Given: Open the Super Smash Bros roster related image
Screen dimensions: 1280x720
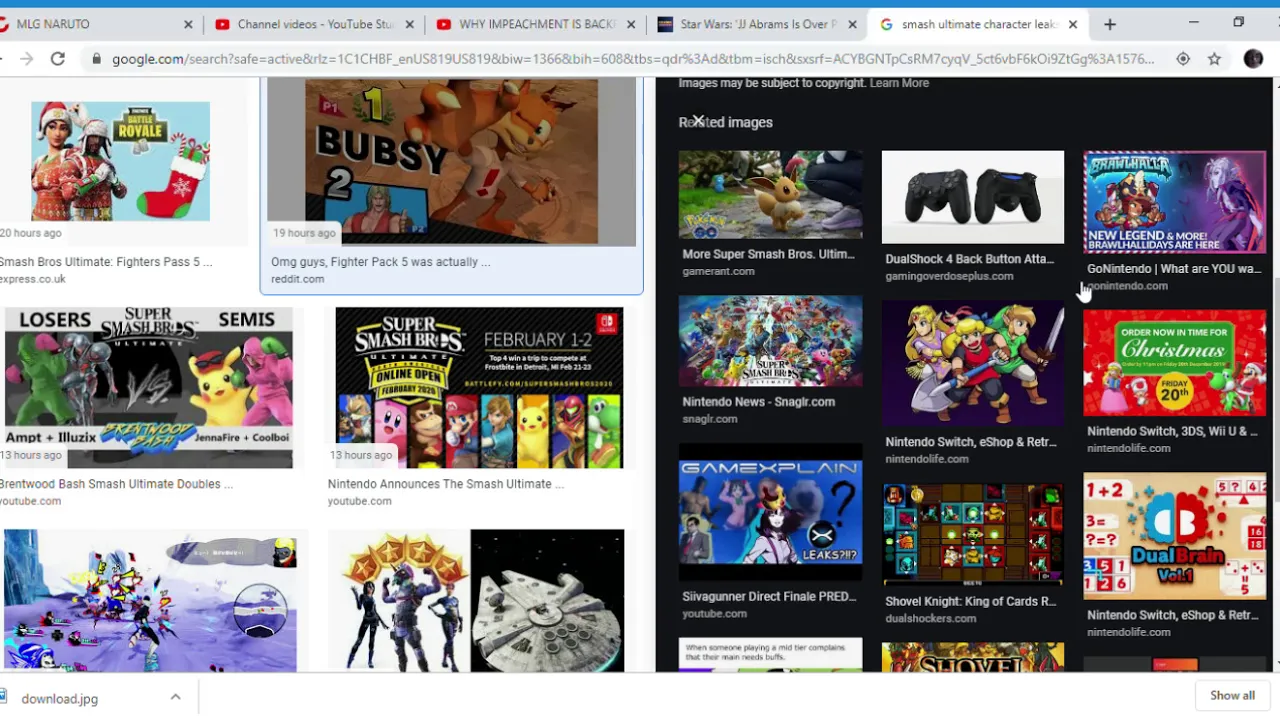Looking at the screenshot, I should tap(770, 341).
